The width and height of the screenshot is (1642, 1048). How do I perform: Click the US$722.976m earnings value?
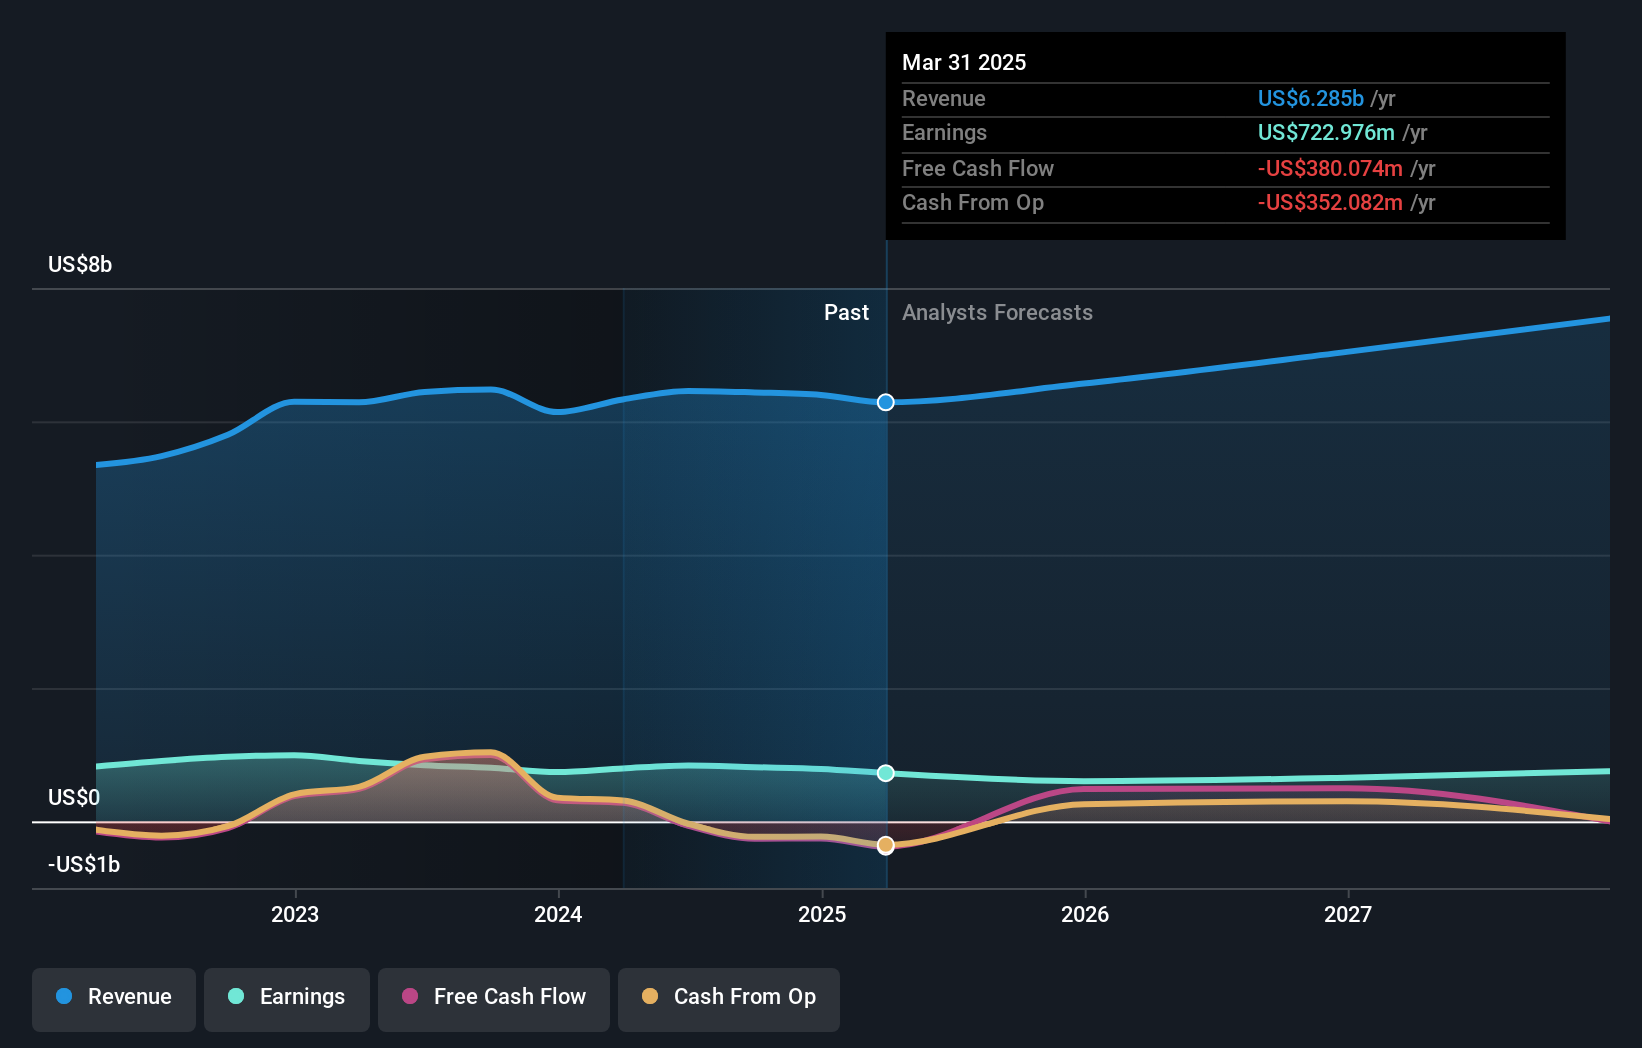point(1326,132)
